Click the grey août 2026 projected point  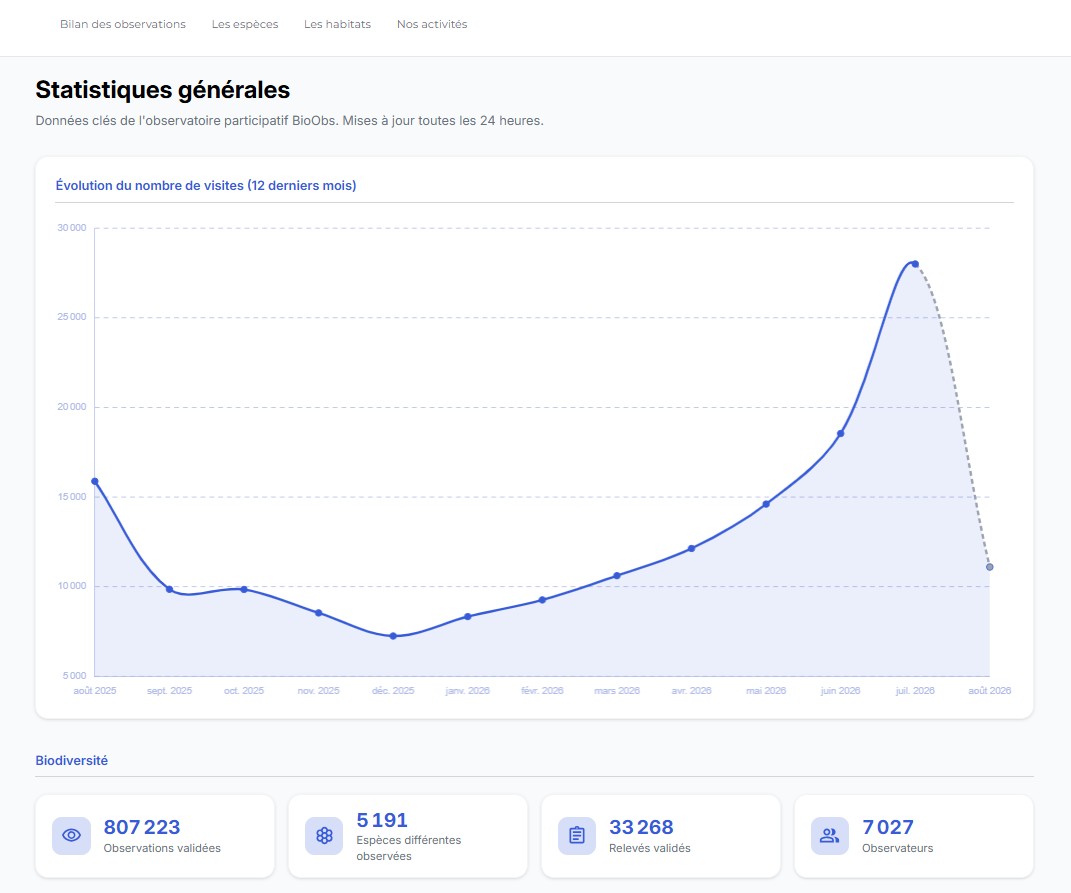click(990, 567)
